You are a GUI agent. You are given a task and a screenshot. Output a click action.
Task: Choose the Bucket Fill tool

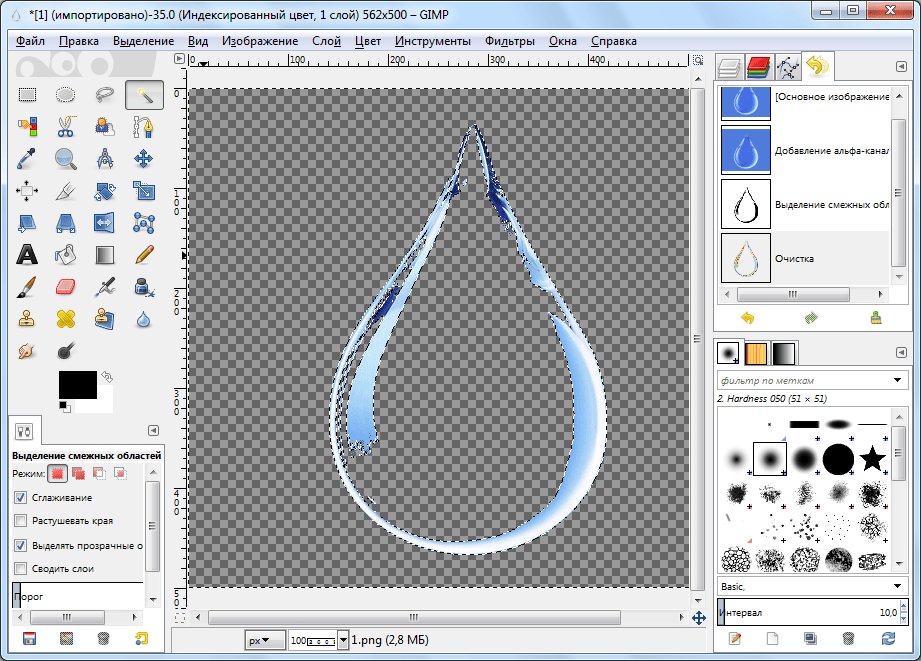coord(66,254)
